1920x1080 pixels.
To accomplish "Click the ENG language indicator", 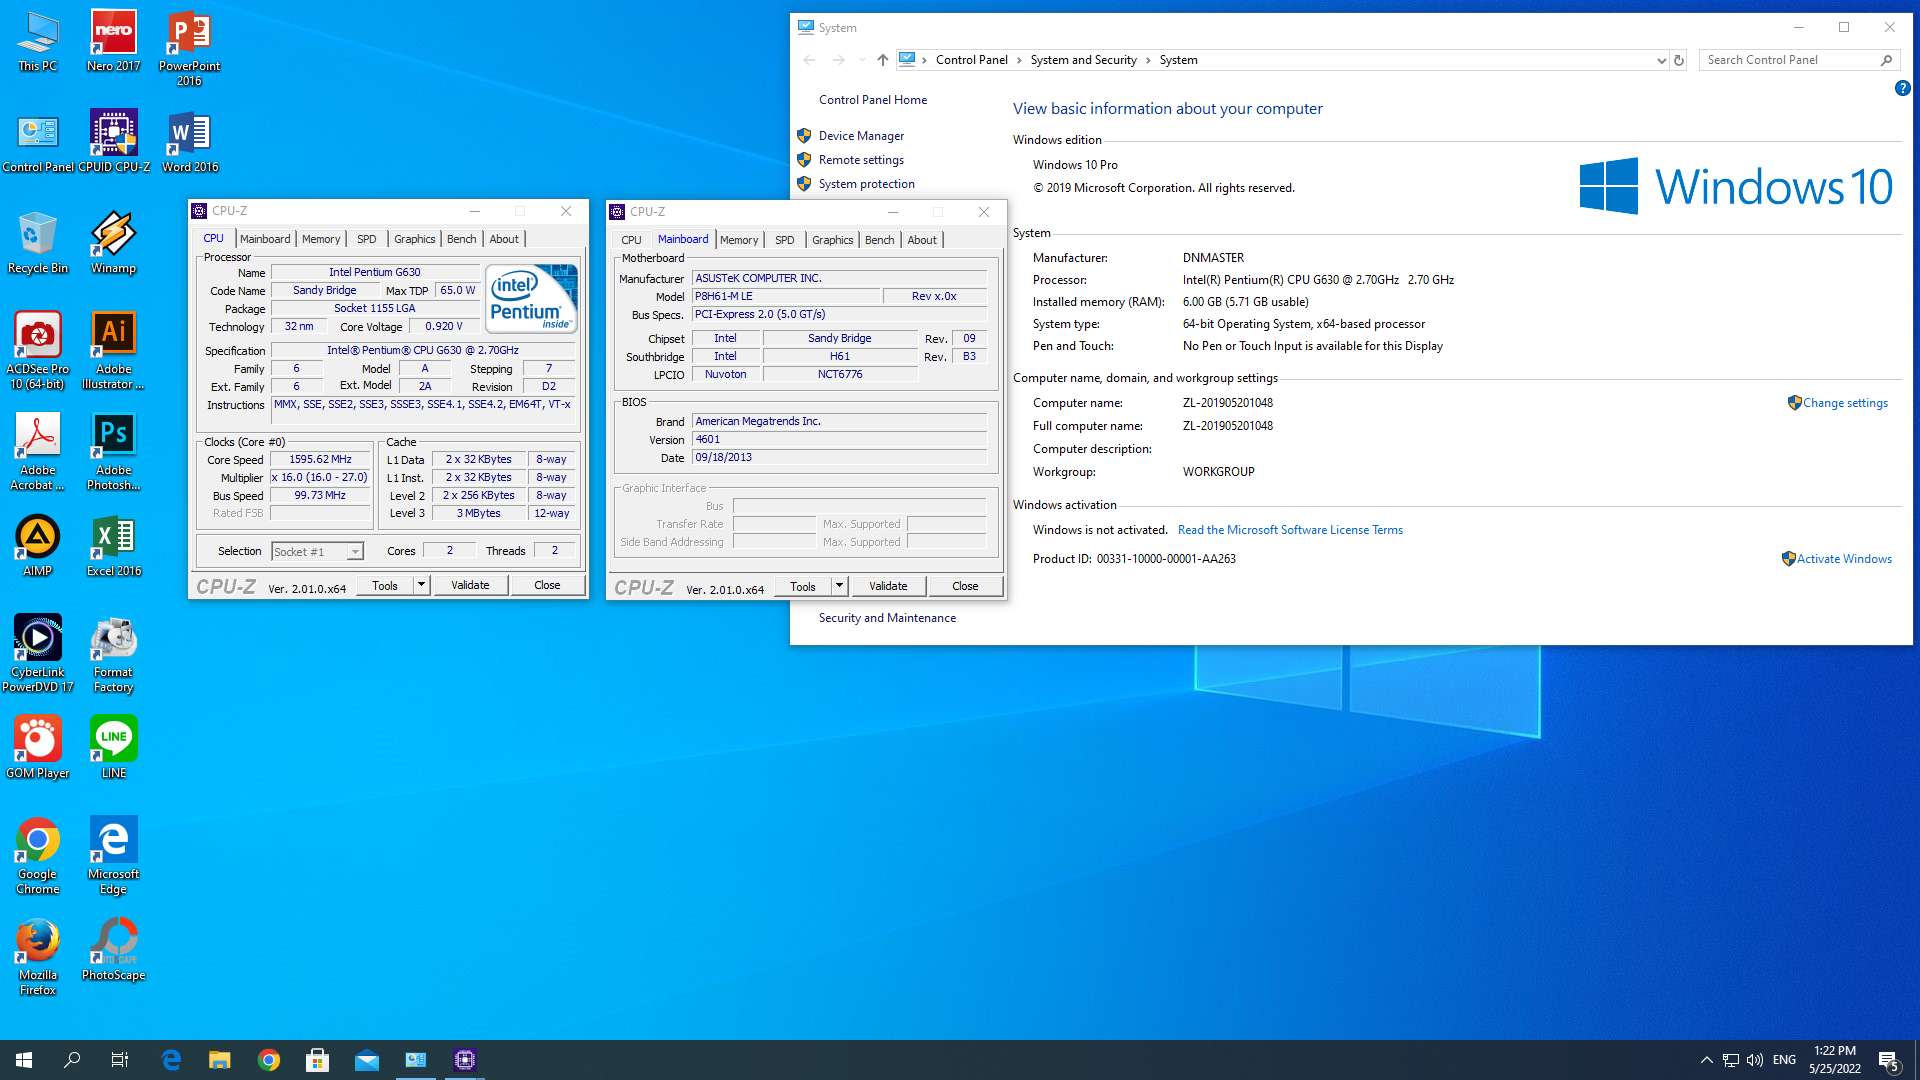I will (x=1784, y=1060).
